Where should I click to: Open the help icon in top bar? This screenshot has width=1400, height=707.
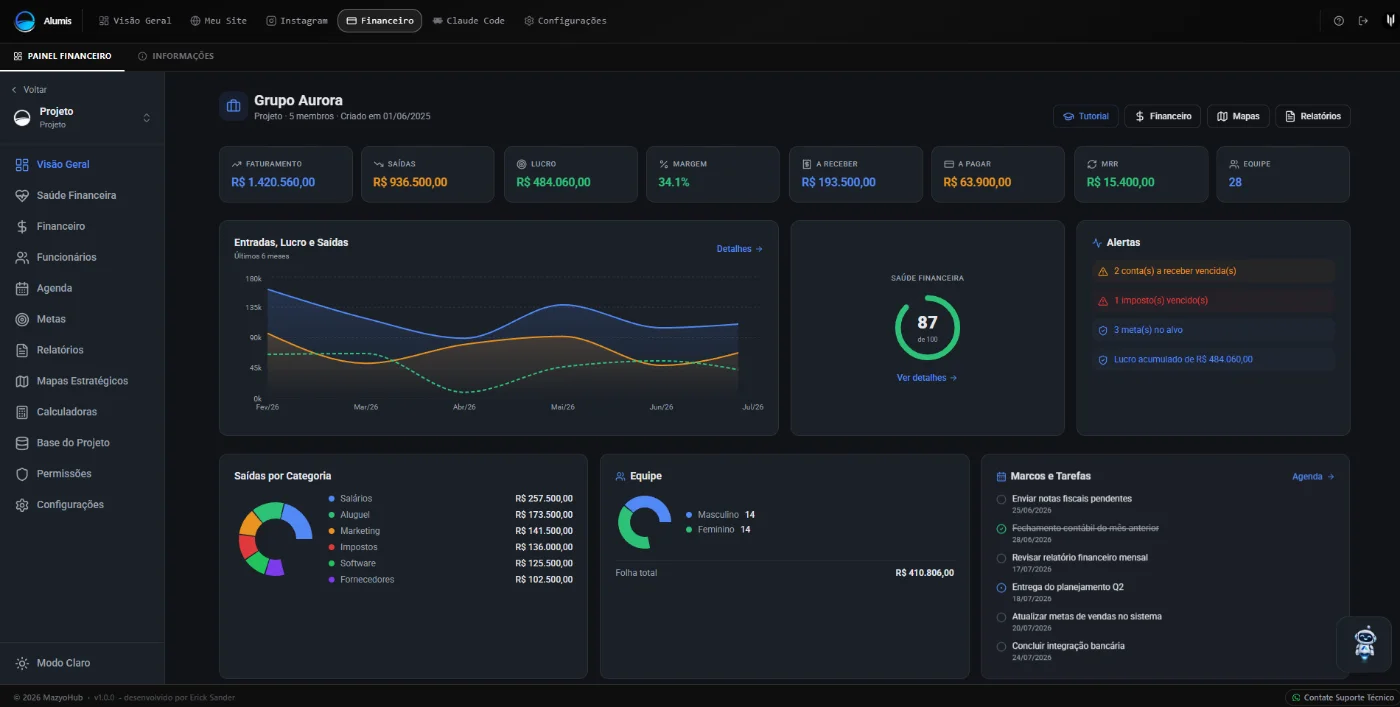tap(1338, 20)
